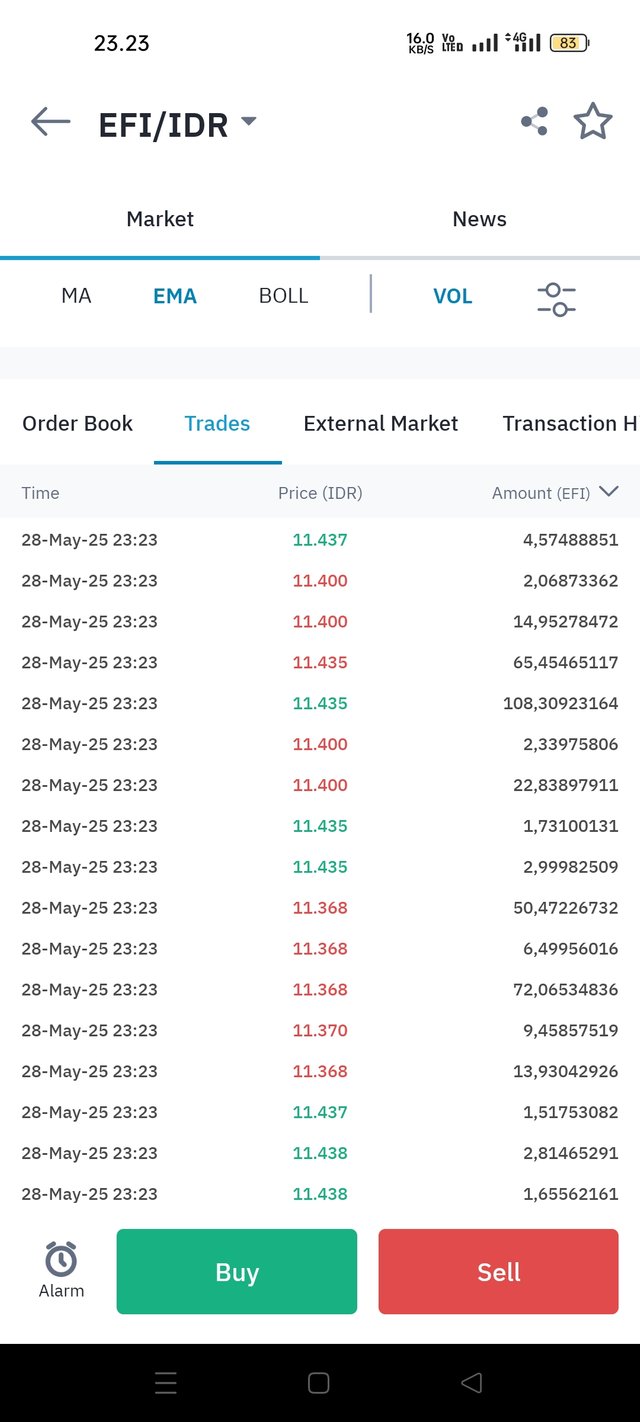The height and width of the screenshot is (1422, 640).
Task: Add EFI/IDR to favorites with star
Action: click(x=593, y=122)
